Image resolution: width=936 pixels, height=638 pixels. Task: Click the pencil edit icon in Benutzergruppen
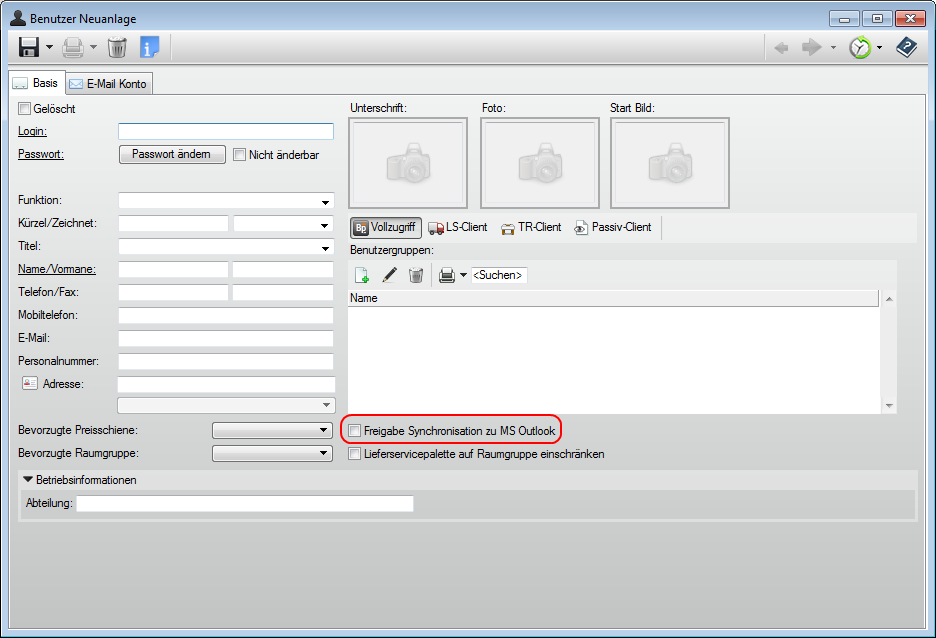click(390, 275)
